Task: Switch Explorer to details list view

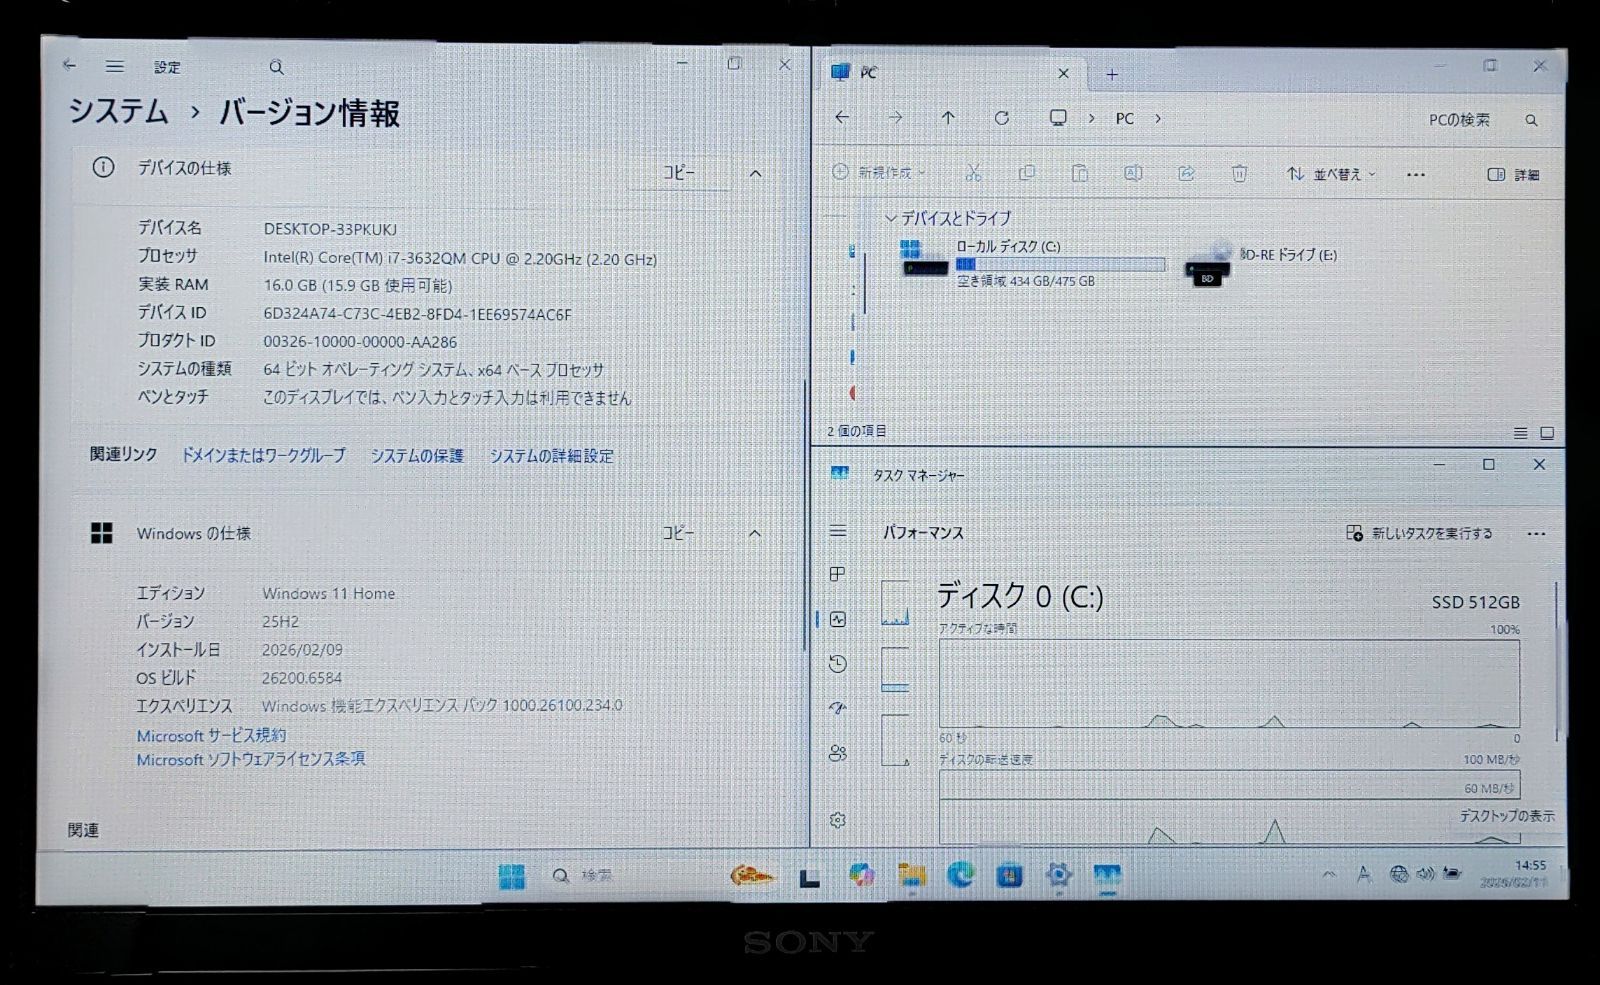Action: tap(1520, 433)
